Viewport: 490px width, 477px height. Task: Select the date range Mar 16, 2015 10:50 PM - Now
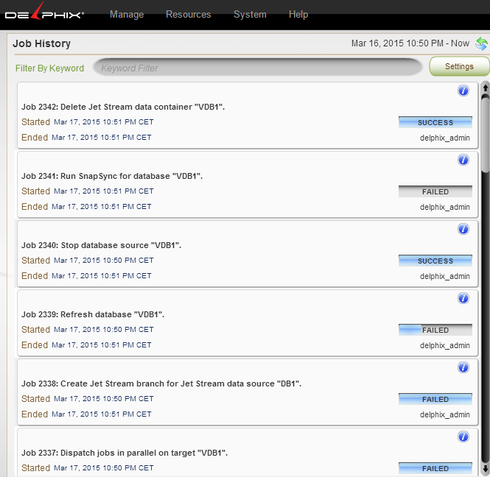point(410,43)
